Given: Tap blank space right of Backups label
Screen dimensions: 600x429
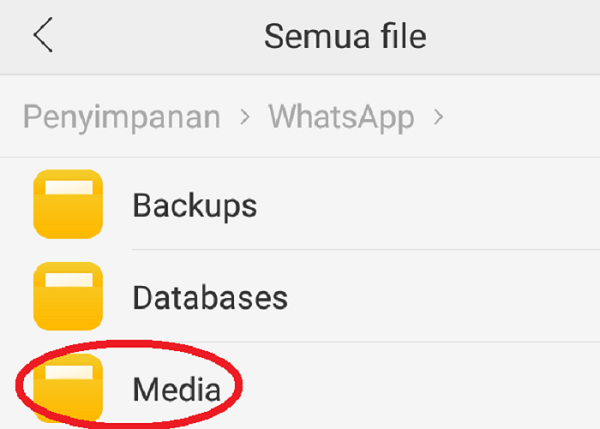Looking at the screenshot, I should click(430, 206).
